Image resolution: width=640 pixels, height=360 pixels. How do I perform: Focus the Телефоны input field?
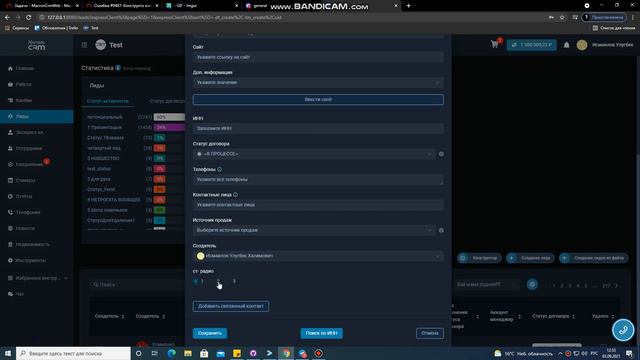coord(318,180)
